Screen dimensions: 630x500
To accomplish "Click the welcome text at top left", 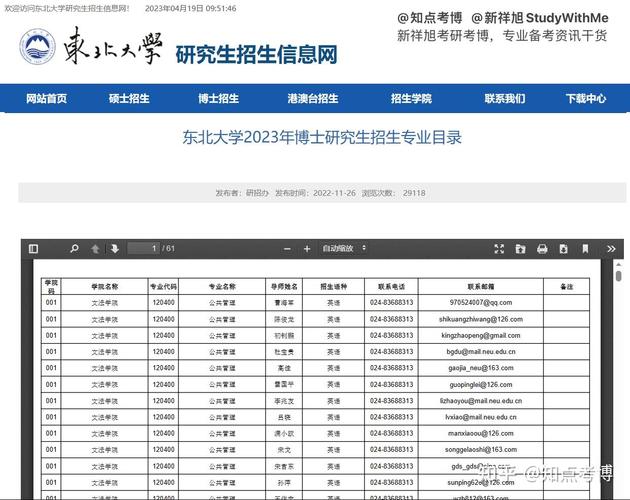I will pos(67,8).
